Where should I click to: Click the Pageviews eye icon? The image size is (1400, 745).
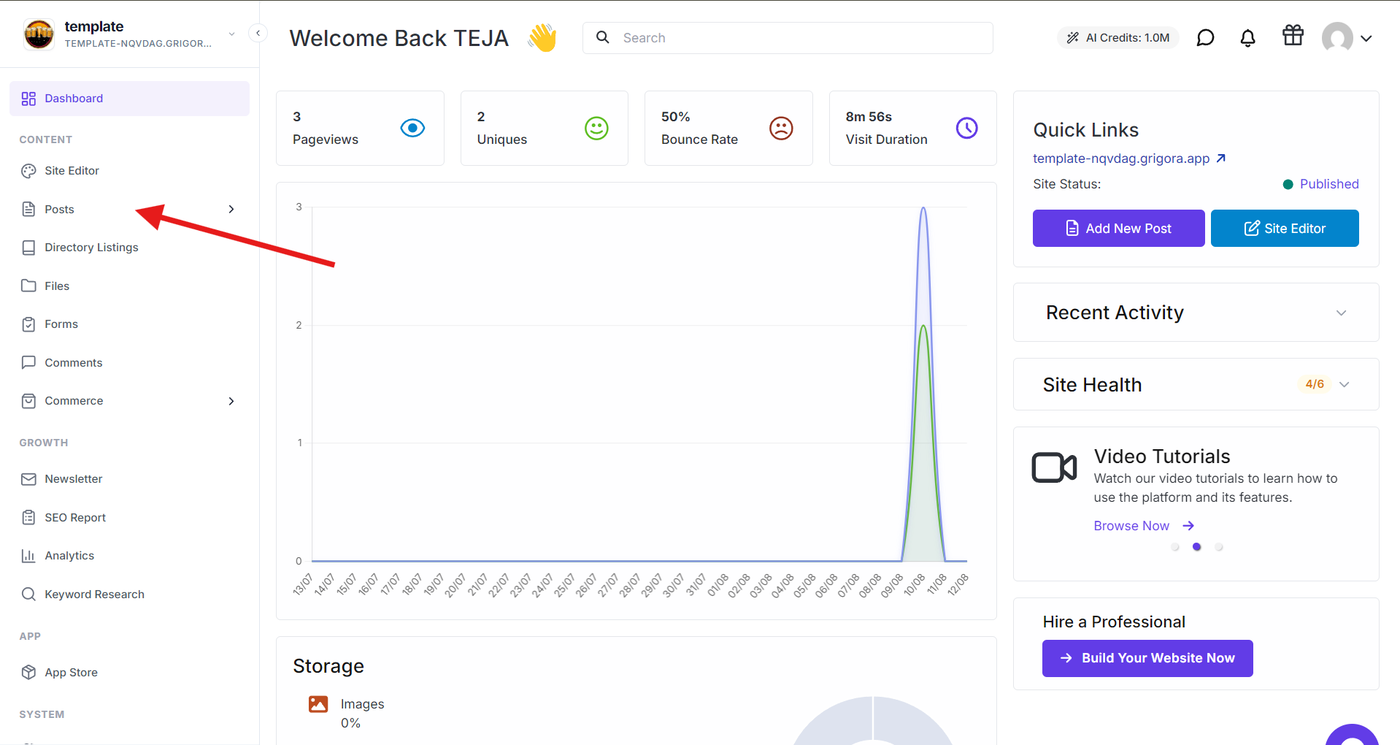pos(412,128)
